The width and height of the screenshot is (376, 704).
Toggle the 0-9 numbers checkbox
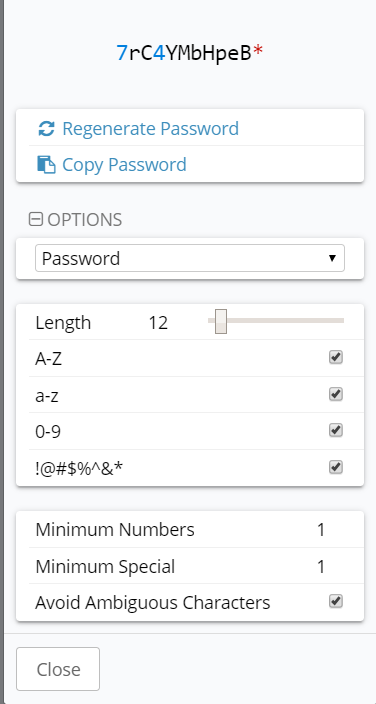[336, 430]
